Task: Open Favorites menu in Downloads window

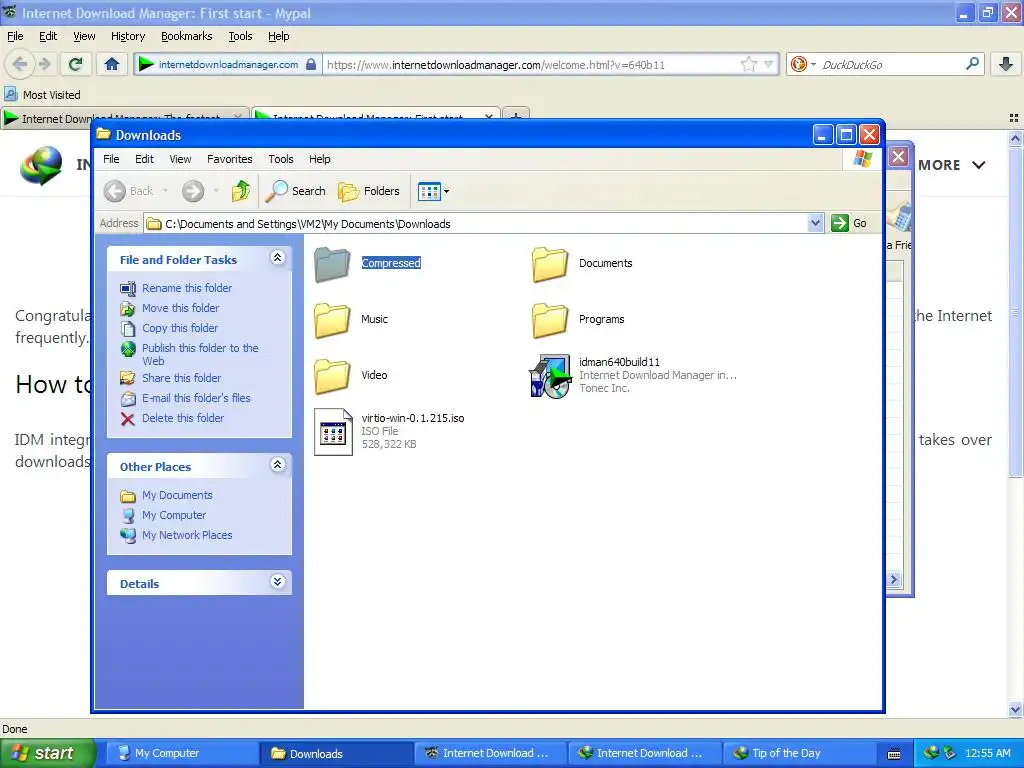Action: coord(229,159)
